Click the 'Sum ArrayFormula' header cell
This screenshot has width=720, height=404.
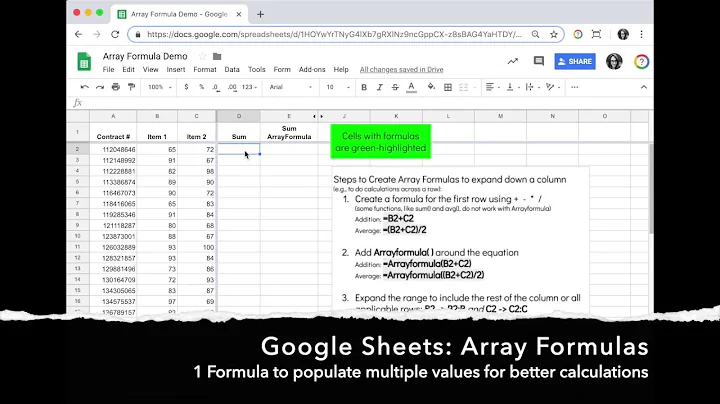pyautogui.click(x=289, y=132)
